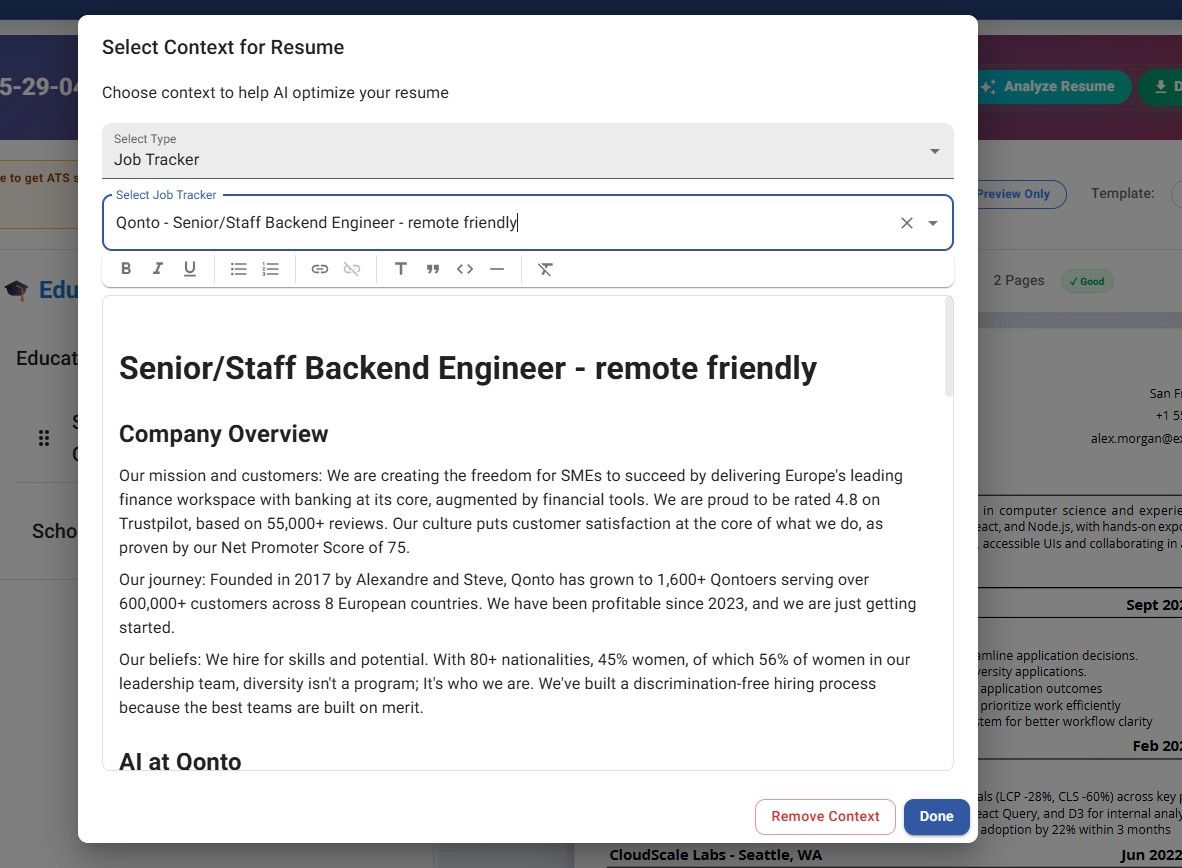This screenshot has height=868, width=1182.
Task: Apply heading text style icon
Action: click(x=401, y=268)
